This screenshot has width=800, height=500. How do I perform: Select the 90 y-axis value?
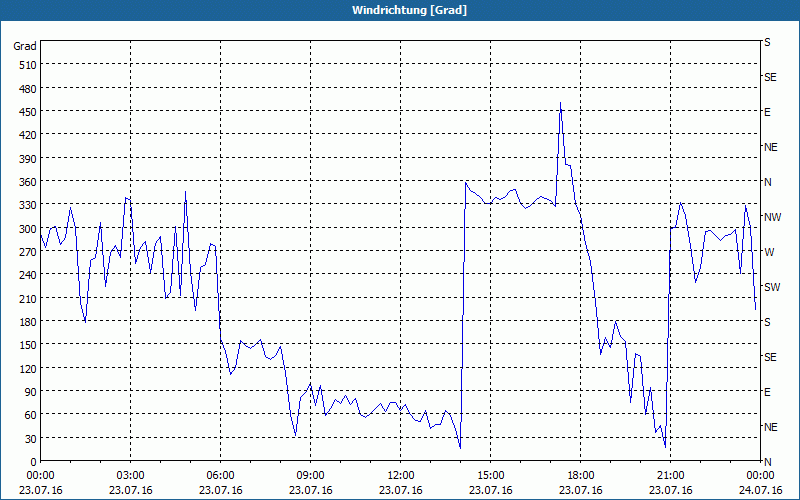tap(31, 392)
